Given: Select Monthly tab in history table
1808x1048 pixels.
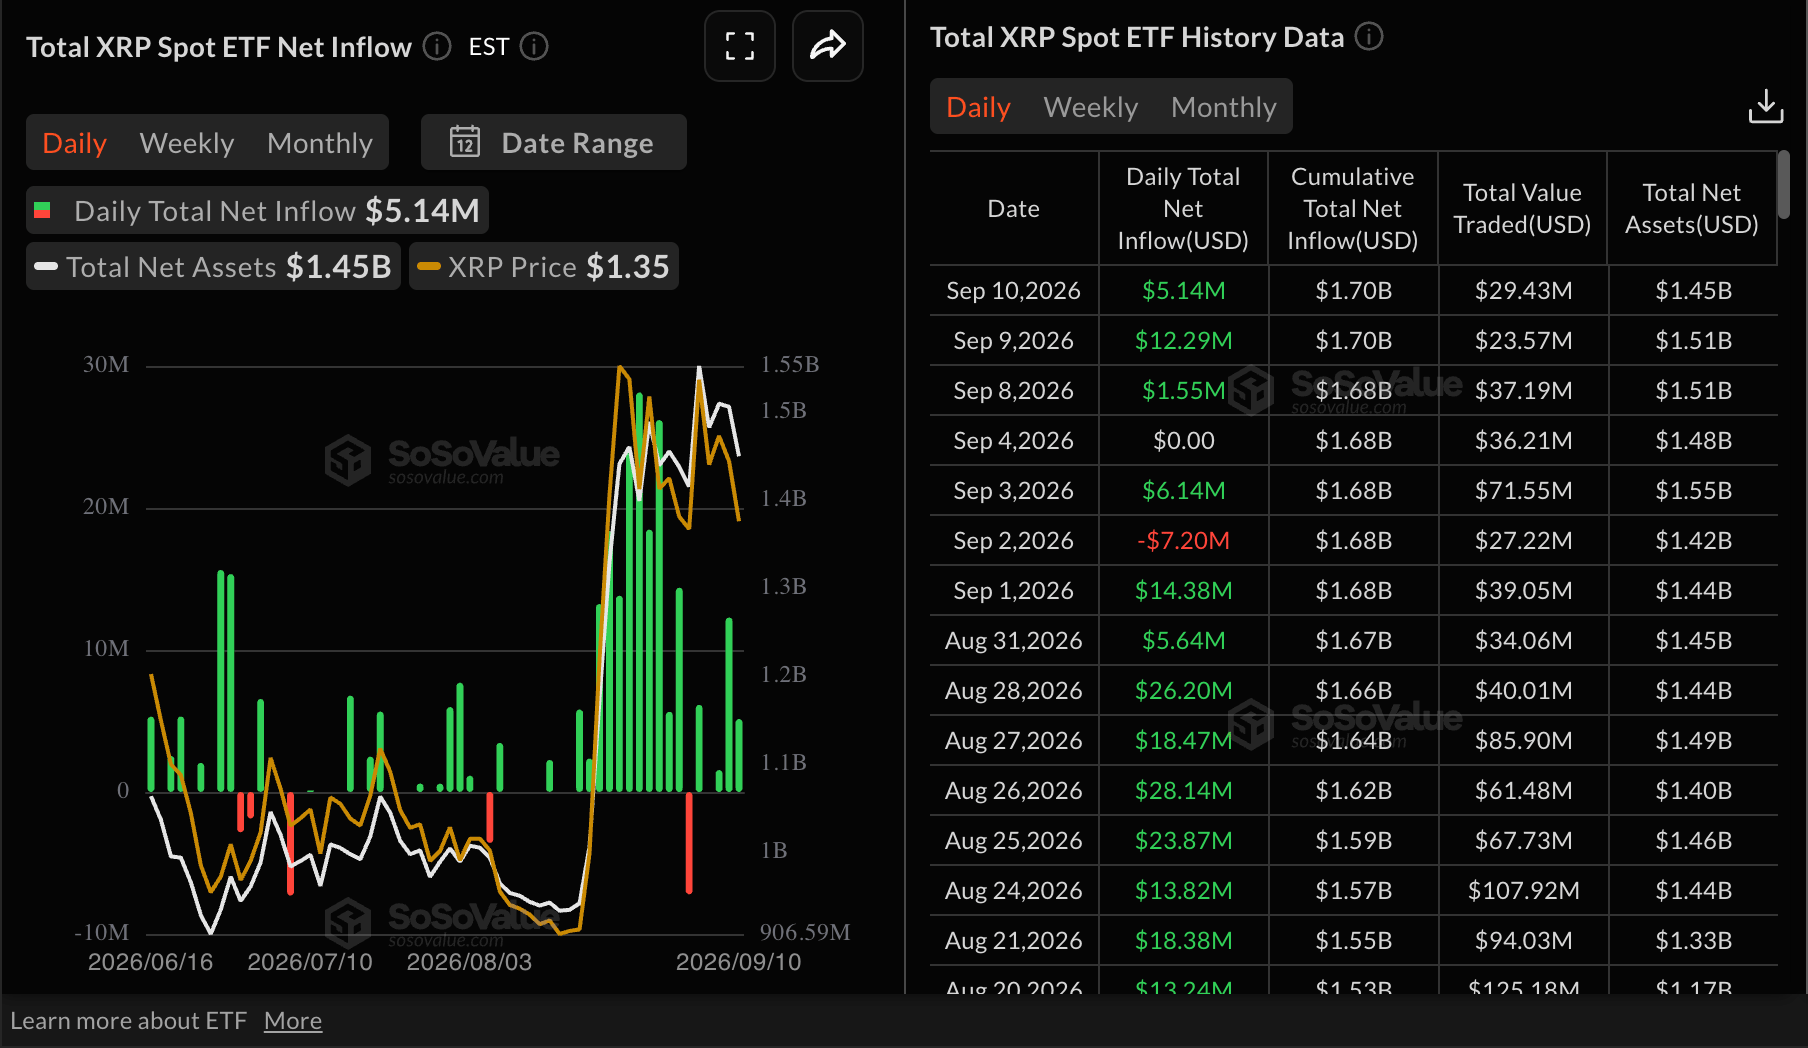Looking at the screenshot, I should tap(1224, 107).
